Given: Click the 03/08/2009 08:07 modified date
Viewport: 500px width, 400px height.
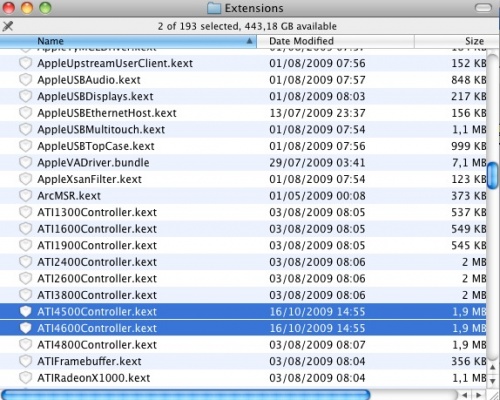Looking at the screenshot, I should 317,345.
